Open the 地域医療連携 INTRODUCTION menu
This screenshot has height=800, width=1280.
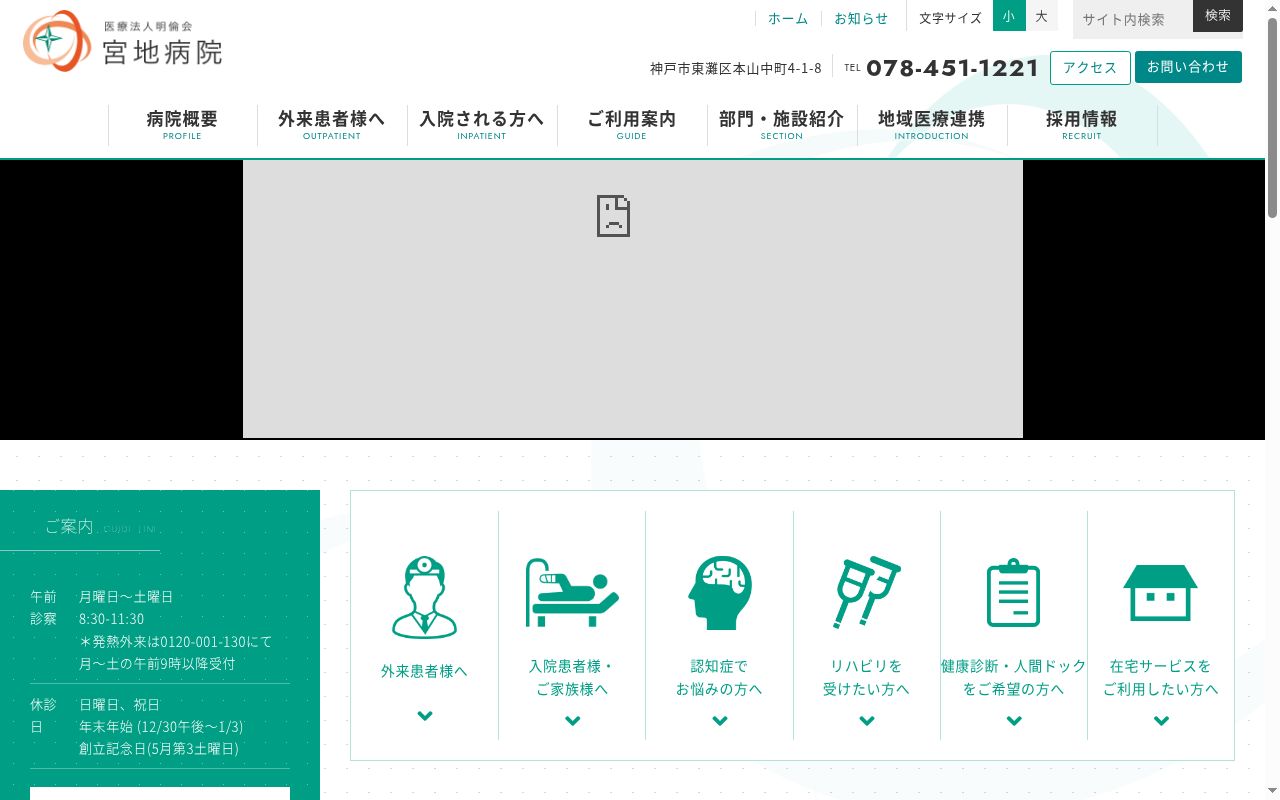[x=932, y=125]
